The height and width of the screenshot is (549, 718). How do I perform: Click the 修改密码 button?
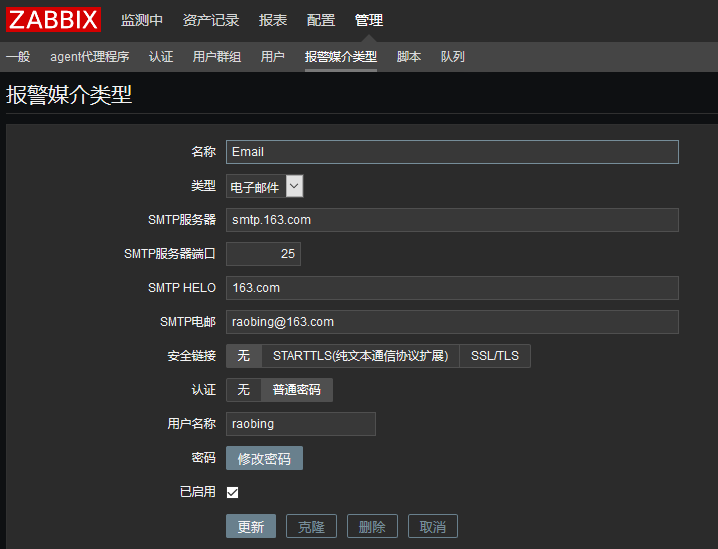click(x=264, y=458)
